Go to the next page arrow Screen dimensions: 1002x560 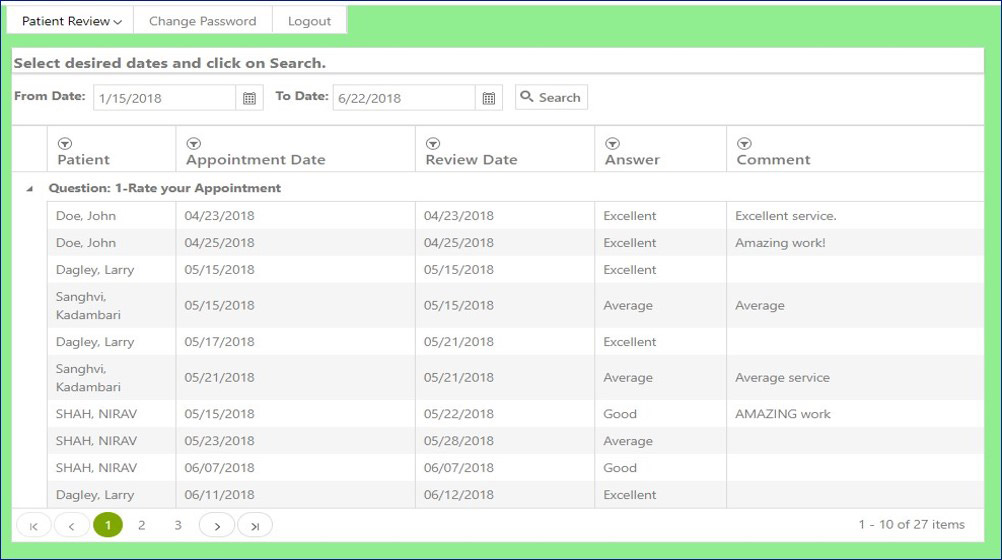(217, 525)
